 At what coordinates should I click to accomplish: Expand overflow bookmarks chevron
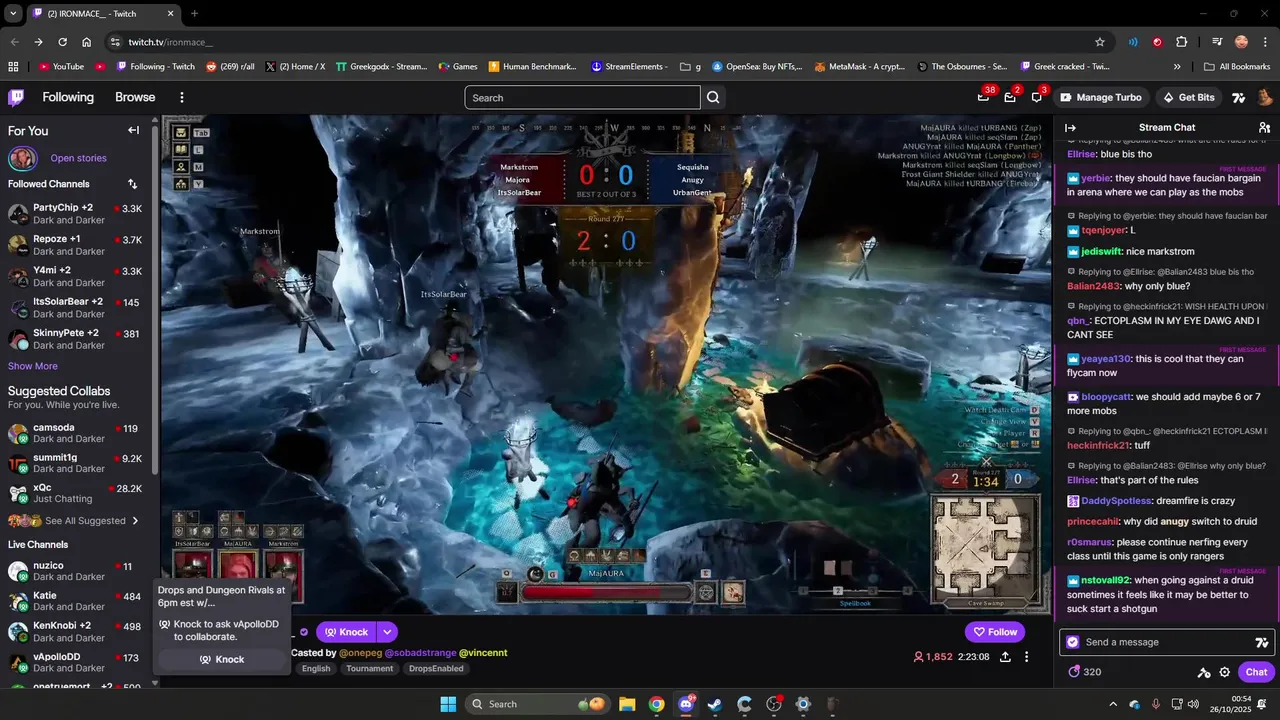(x=1177, y=67)
